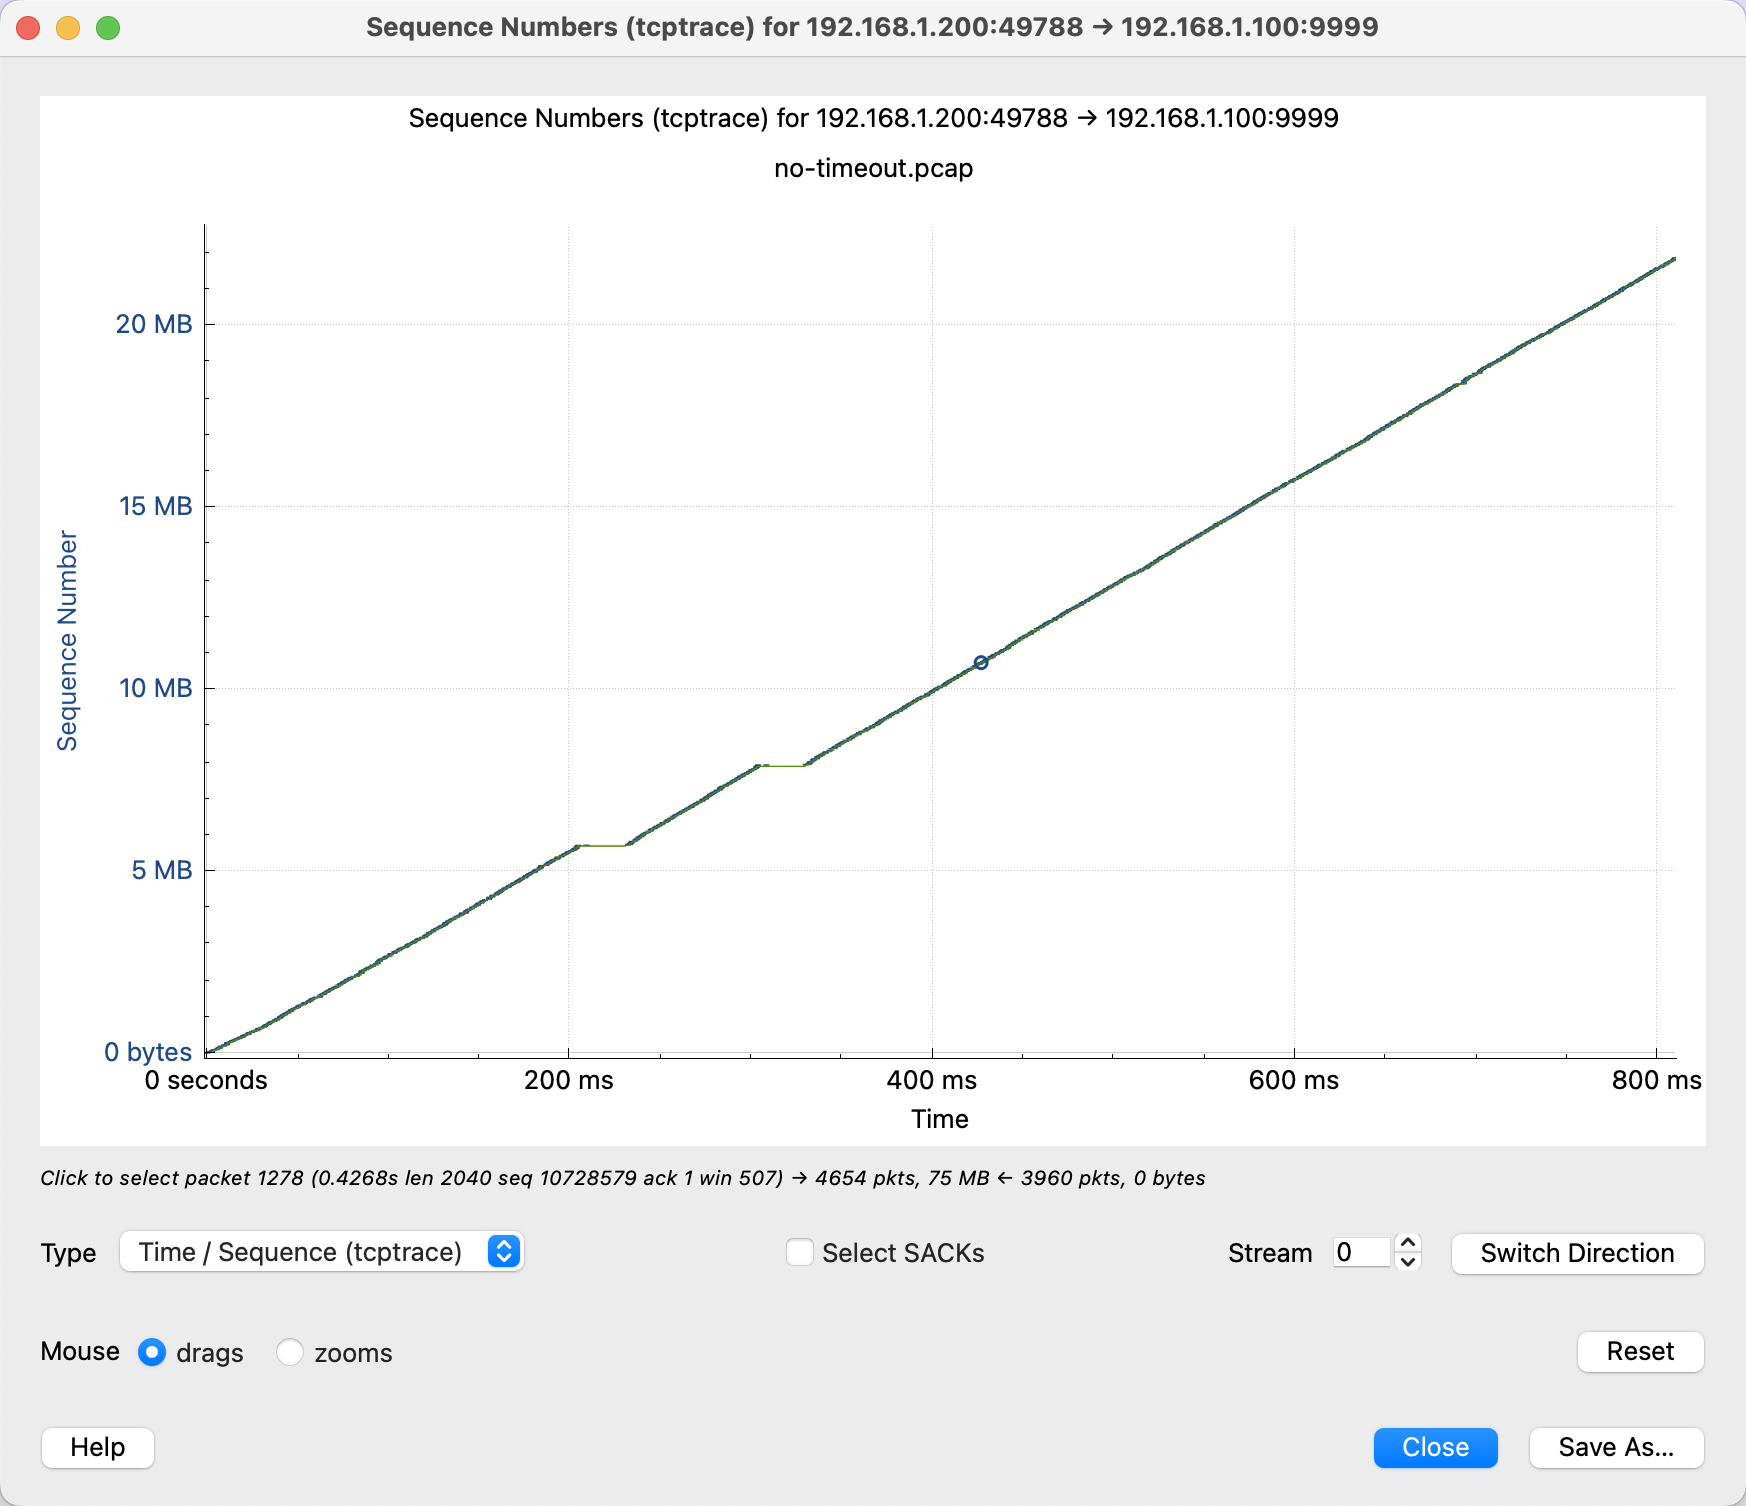Reset the graph view
Image resolution: width=1746 pixels, height=1506 pixels.
1640,1351
